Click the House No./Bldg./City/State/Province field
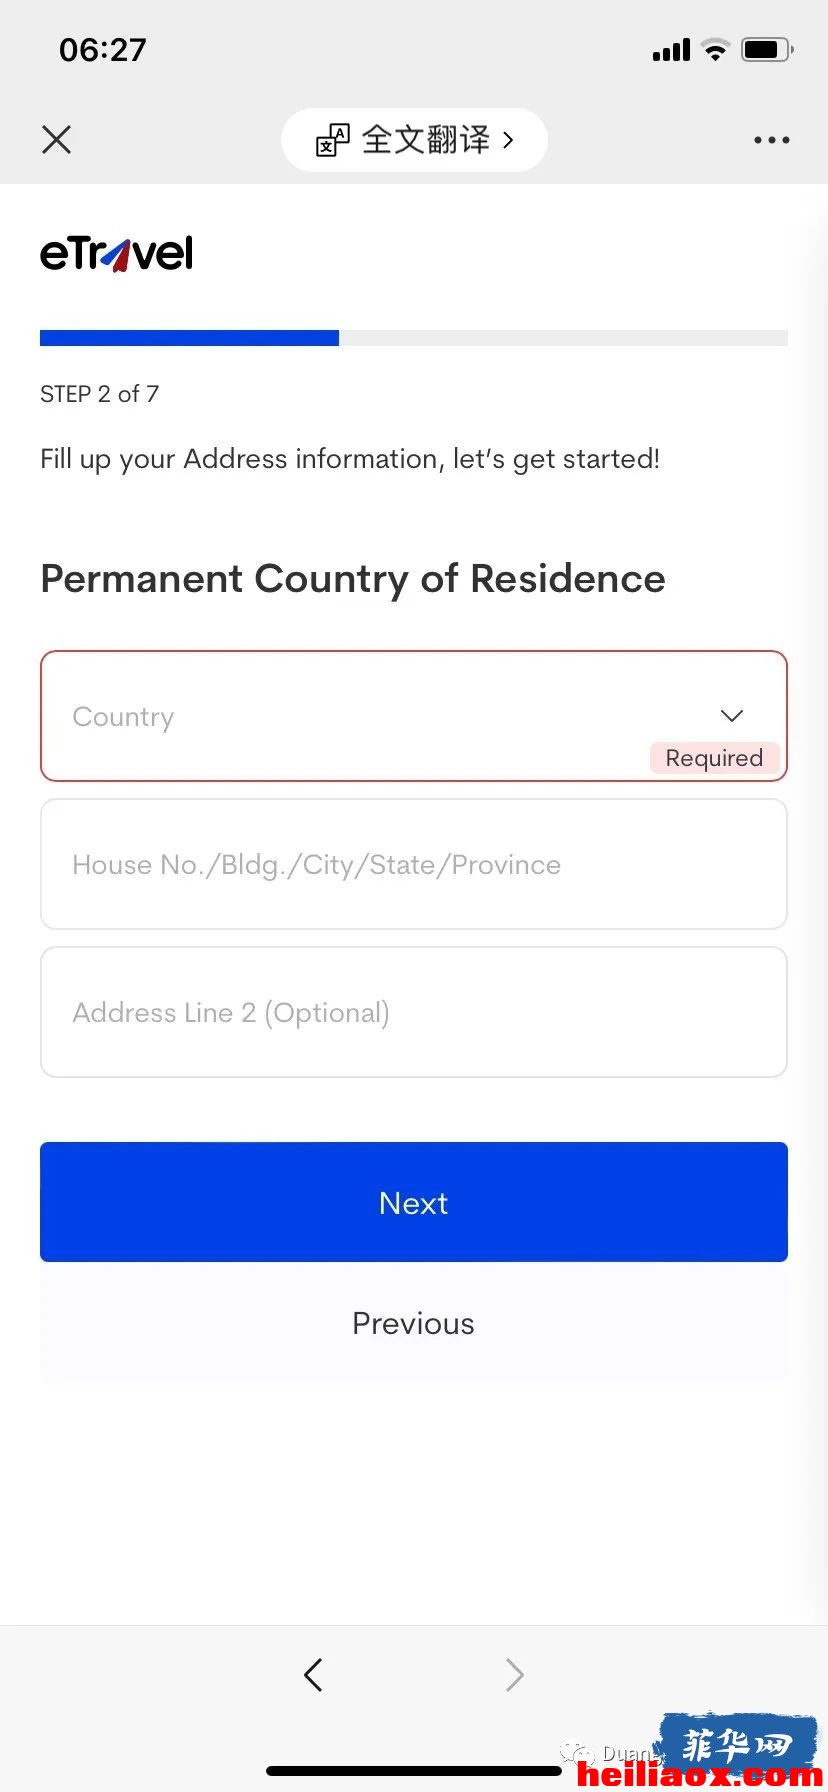The height and width of the screenshot is (1792, 828). (414, 864)
